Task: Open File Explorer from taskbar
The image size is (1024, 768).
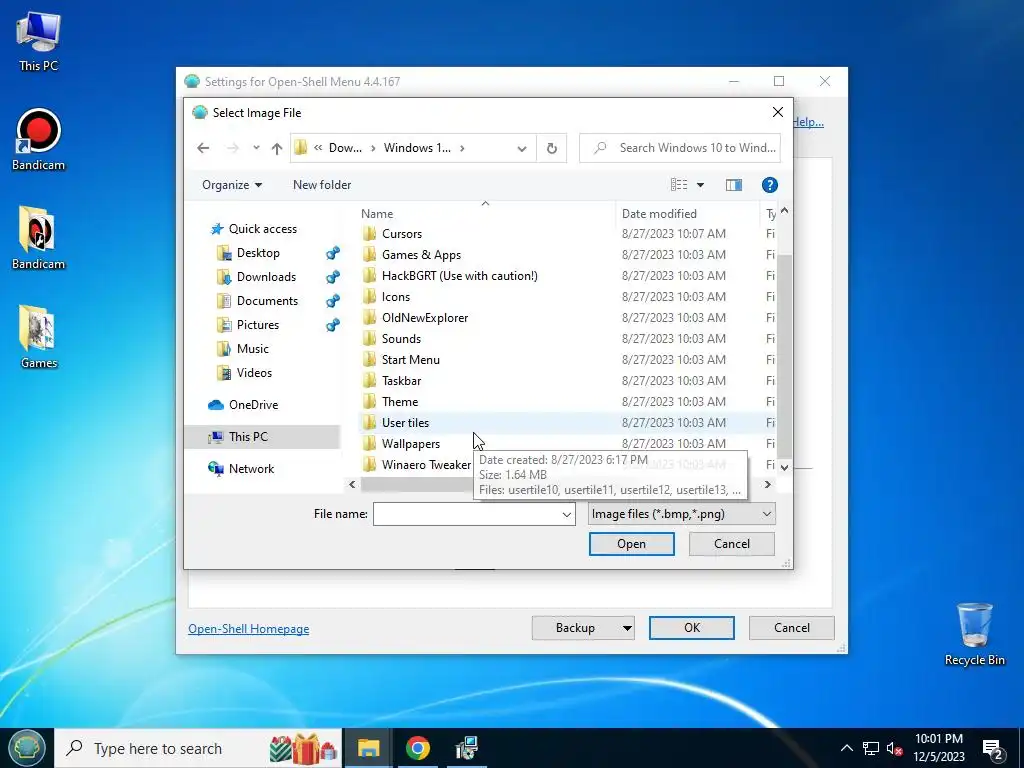Action: [368, 748]
